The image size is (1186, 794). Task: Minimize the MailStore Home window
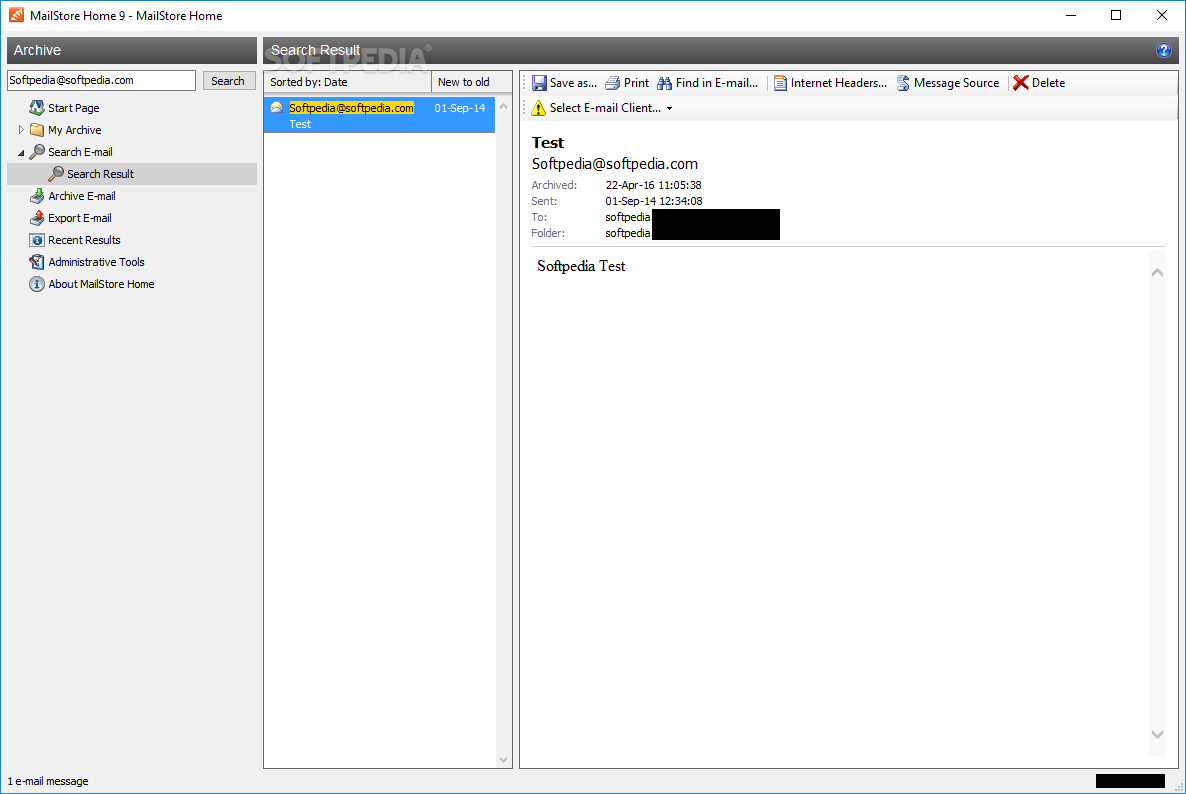click(1071, 15)
